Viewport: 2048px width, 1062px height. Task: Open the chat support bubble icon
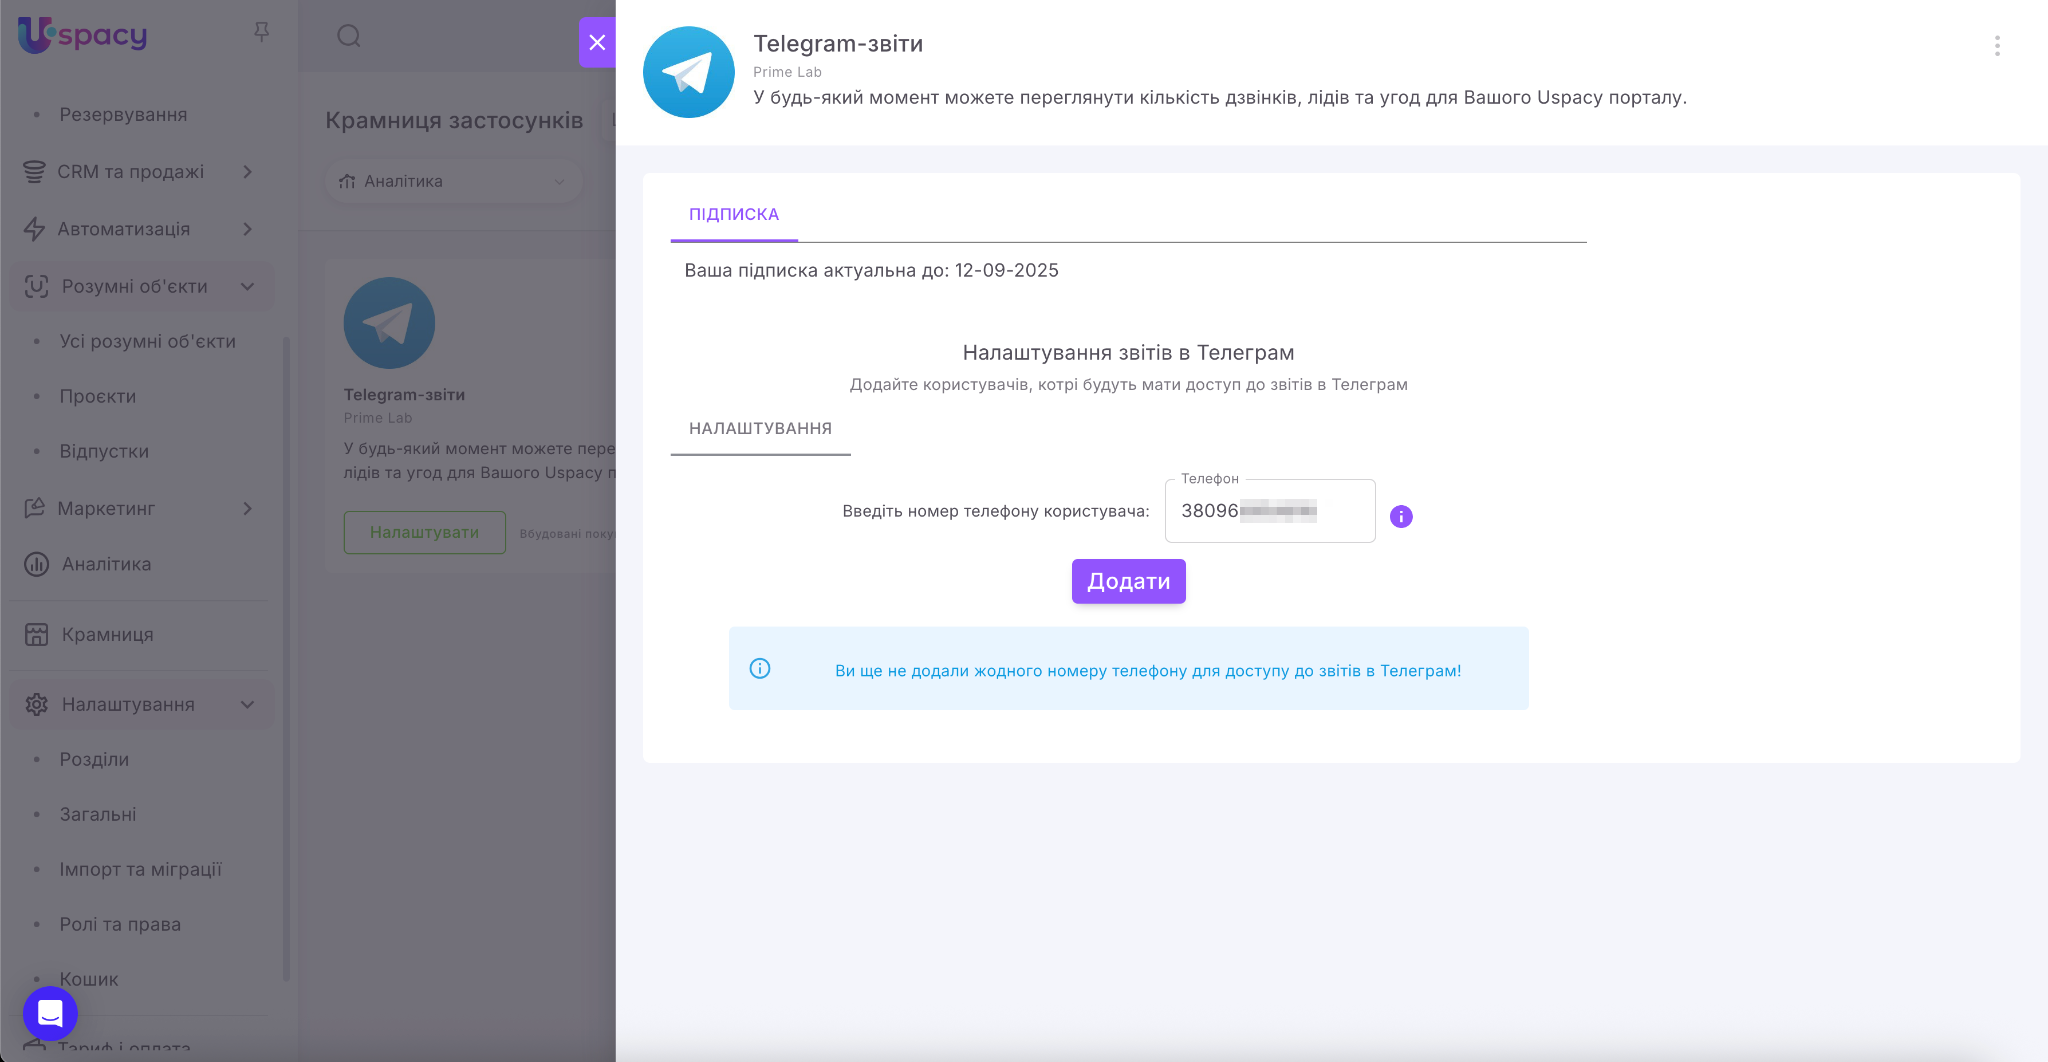pos(50,1013)
